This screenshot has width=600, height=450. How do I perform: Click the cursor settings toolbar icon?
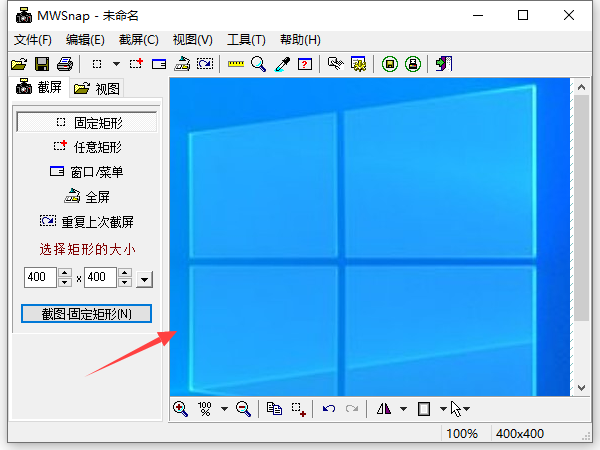(336, 64)
